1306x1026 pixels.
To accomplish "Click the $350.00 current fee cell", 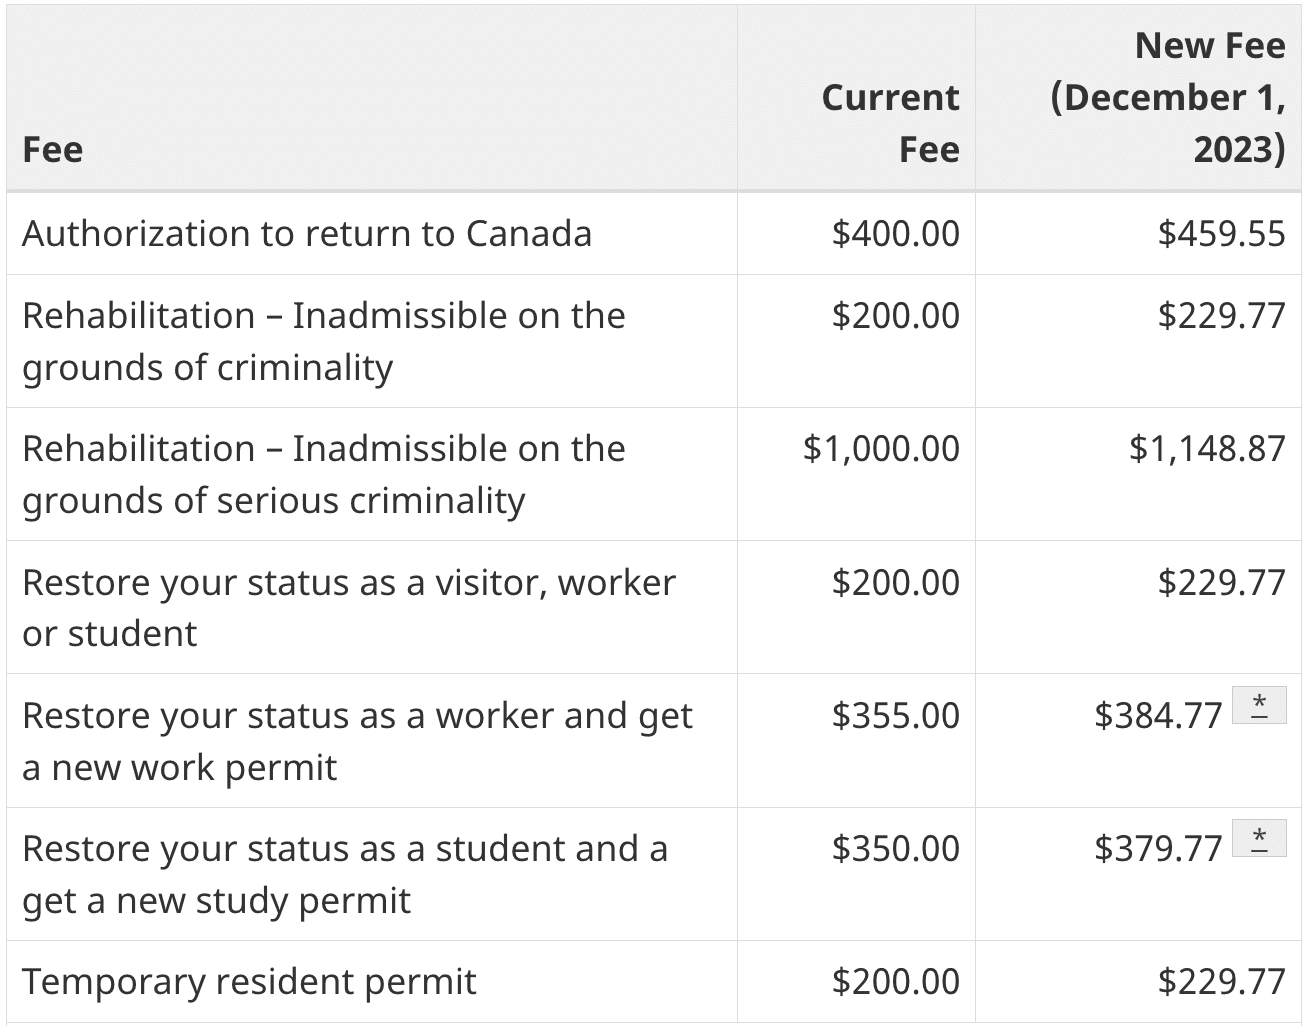I will [895, 848].
